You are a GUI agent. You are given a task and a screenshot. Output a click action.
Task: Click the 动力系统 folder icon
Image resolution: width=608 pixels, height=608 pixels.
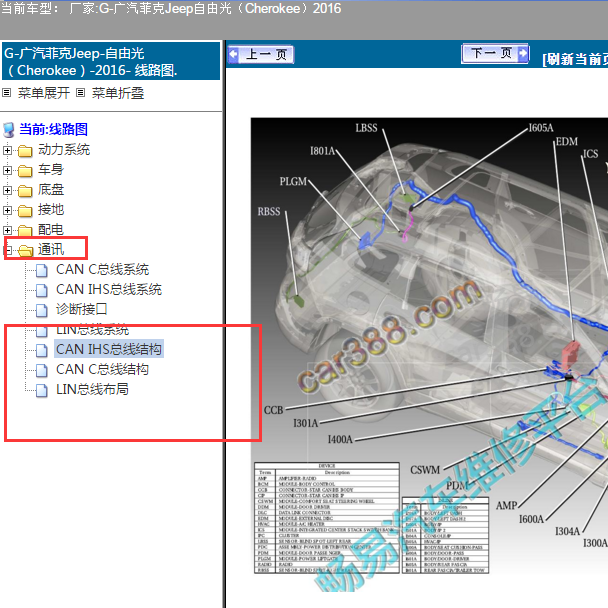pyautogui.click(x=25, y=151)
